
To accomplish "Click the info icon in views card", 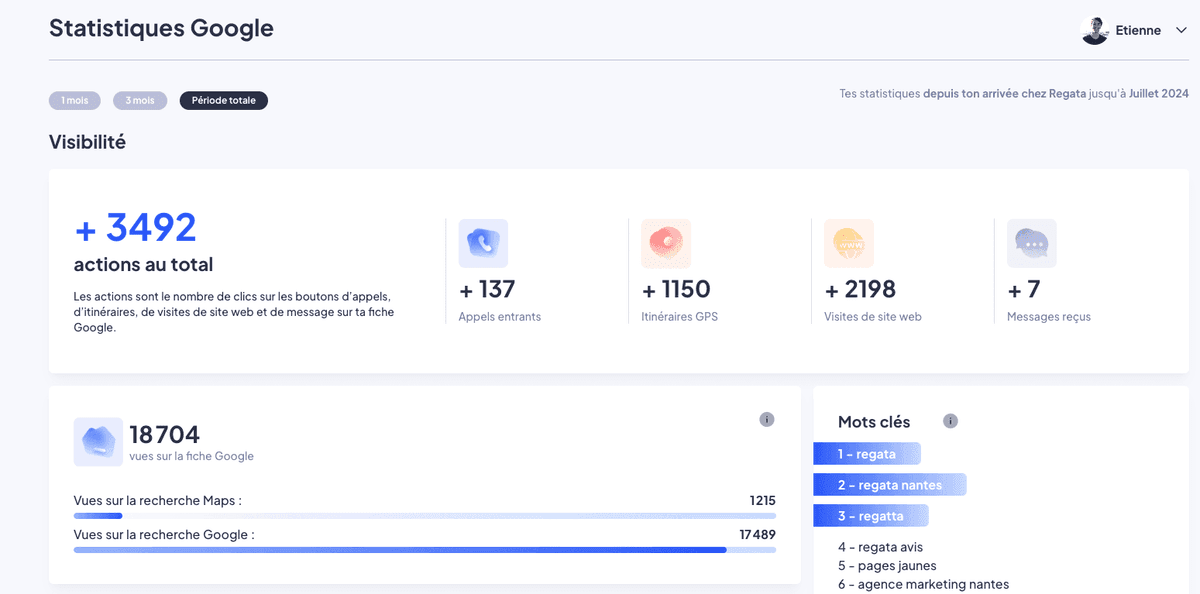I will coord(767,420).
